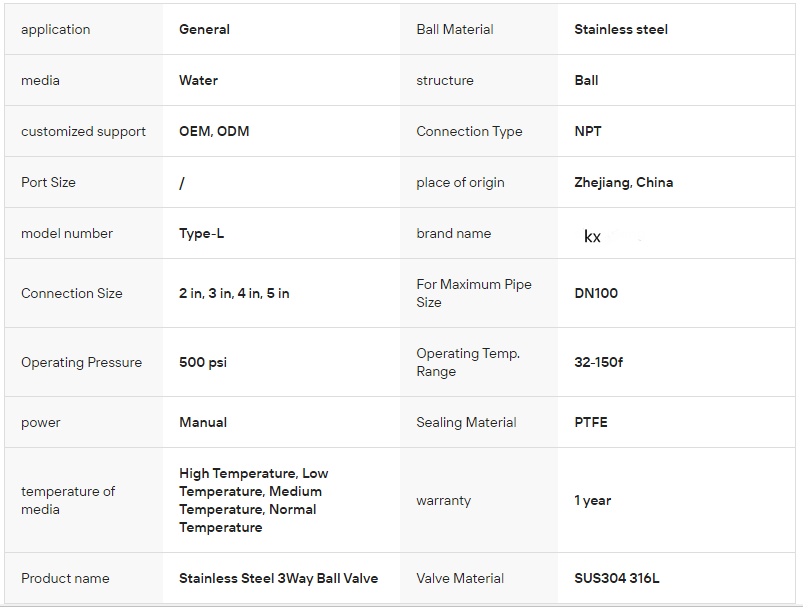Click the '2 in, 3 in, 4 in, 5 in' sizes
This screenshot has width=803, height=607.
[x=234, y=293]
